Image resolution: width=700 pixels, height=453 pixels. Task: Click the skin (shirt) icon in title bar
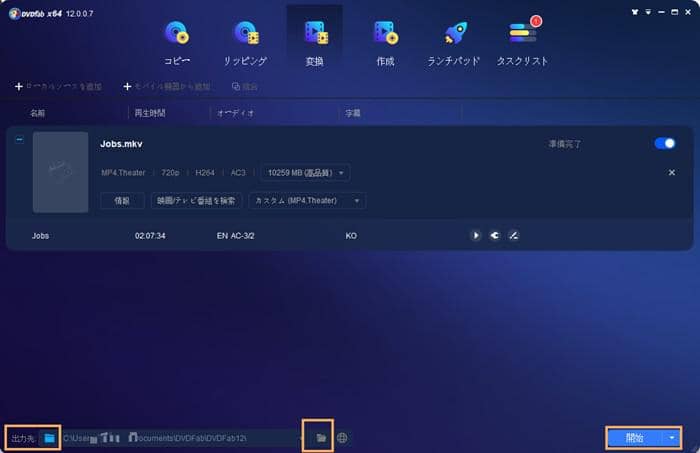[x=634, y=12]
